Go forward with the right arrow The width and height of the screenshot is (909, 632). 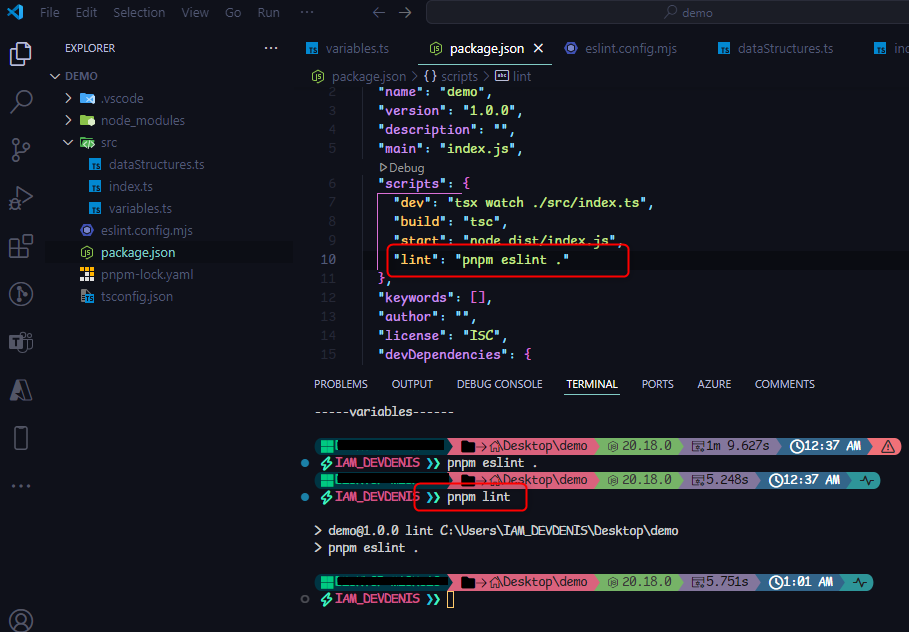tap(405, 13)
